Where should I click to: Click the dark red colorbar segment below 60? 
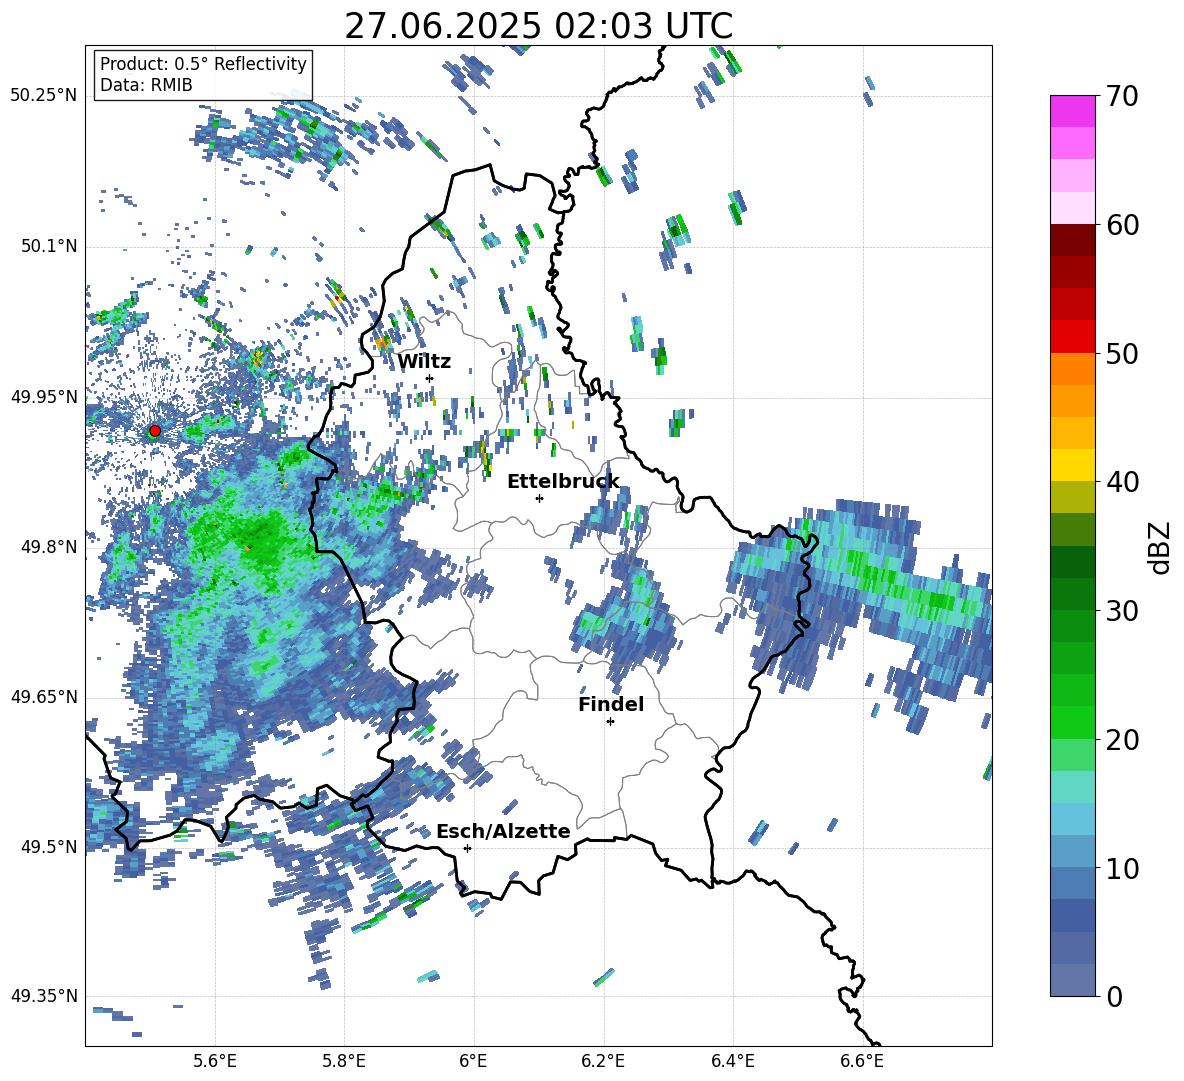[x=1072, y=240]
